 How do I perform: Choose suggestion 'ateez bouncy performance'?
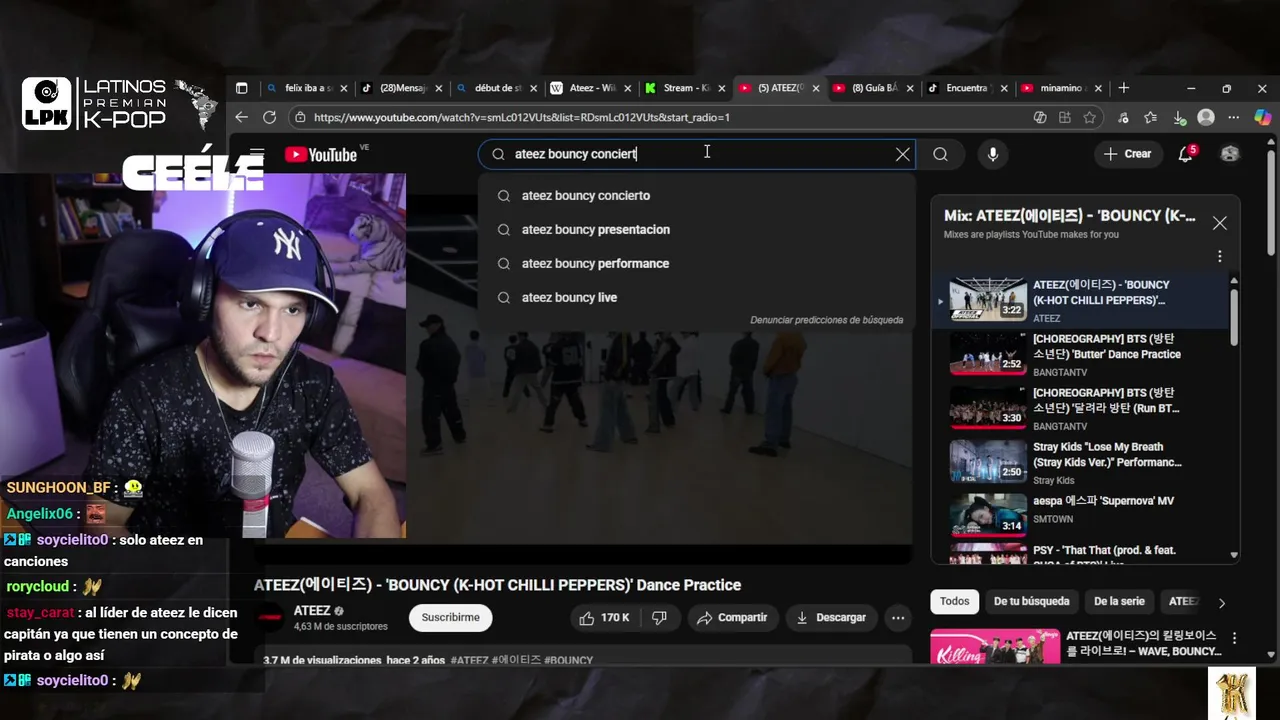[696, 264]
